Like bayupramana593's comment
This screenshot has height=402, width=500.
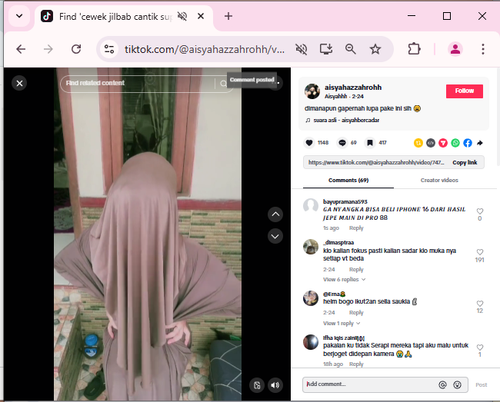[x=480, y=211]
